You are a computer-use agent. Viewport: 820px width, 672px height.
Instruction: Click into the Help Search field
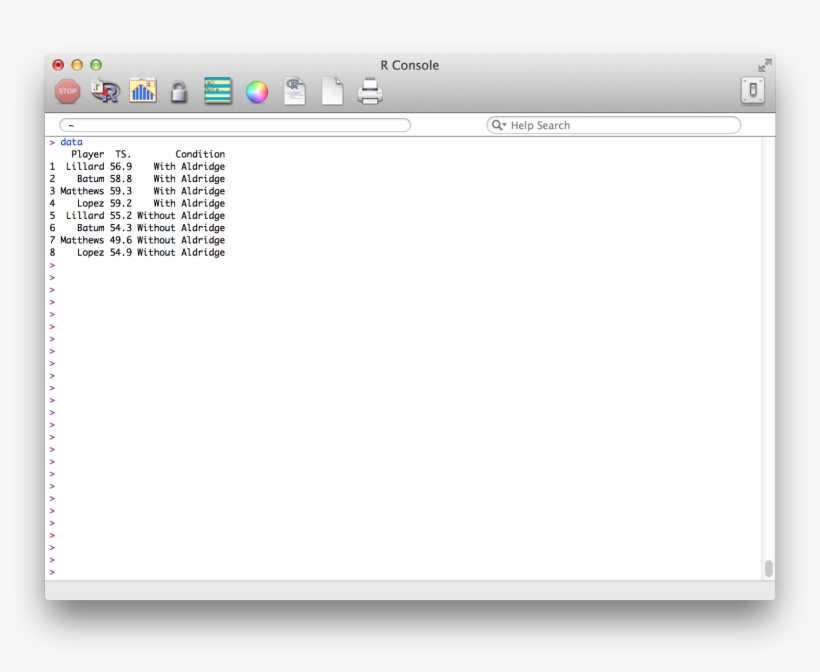[620, 126]
